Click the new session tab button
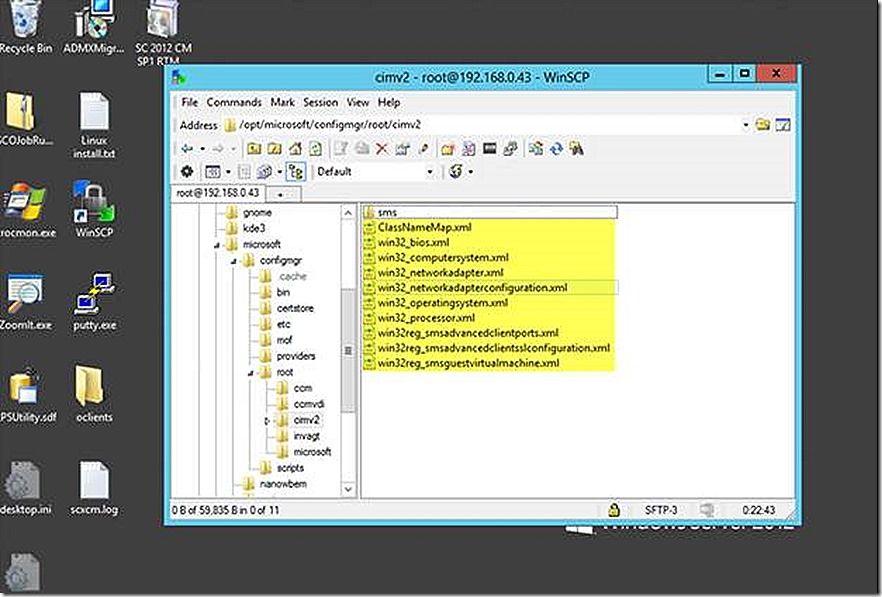 click(x=283, y=195)
